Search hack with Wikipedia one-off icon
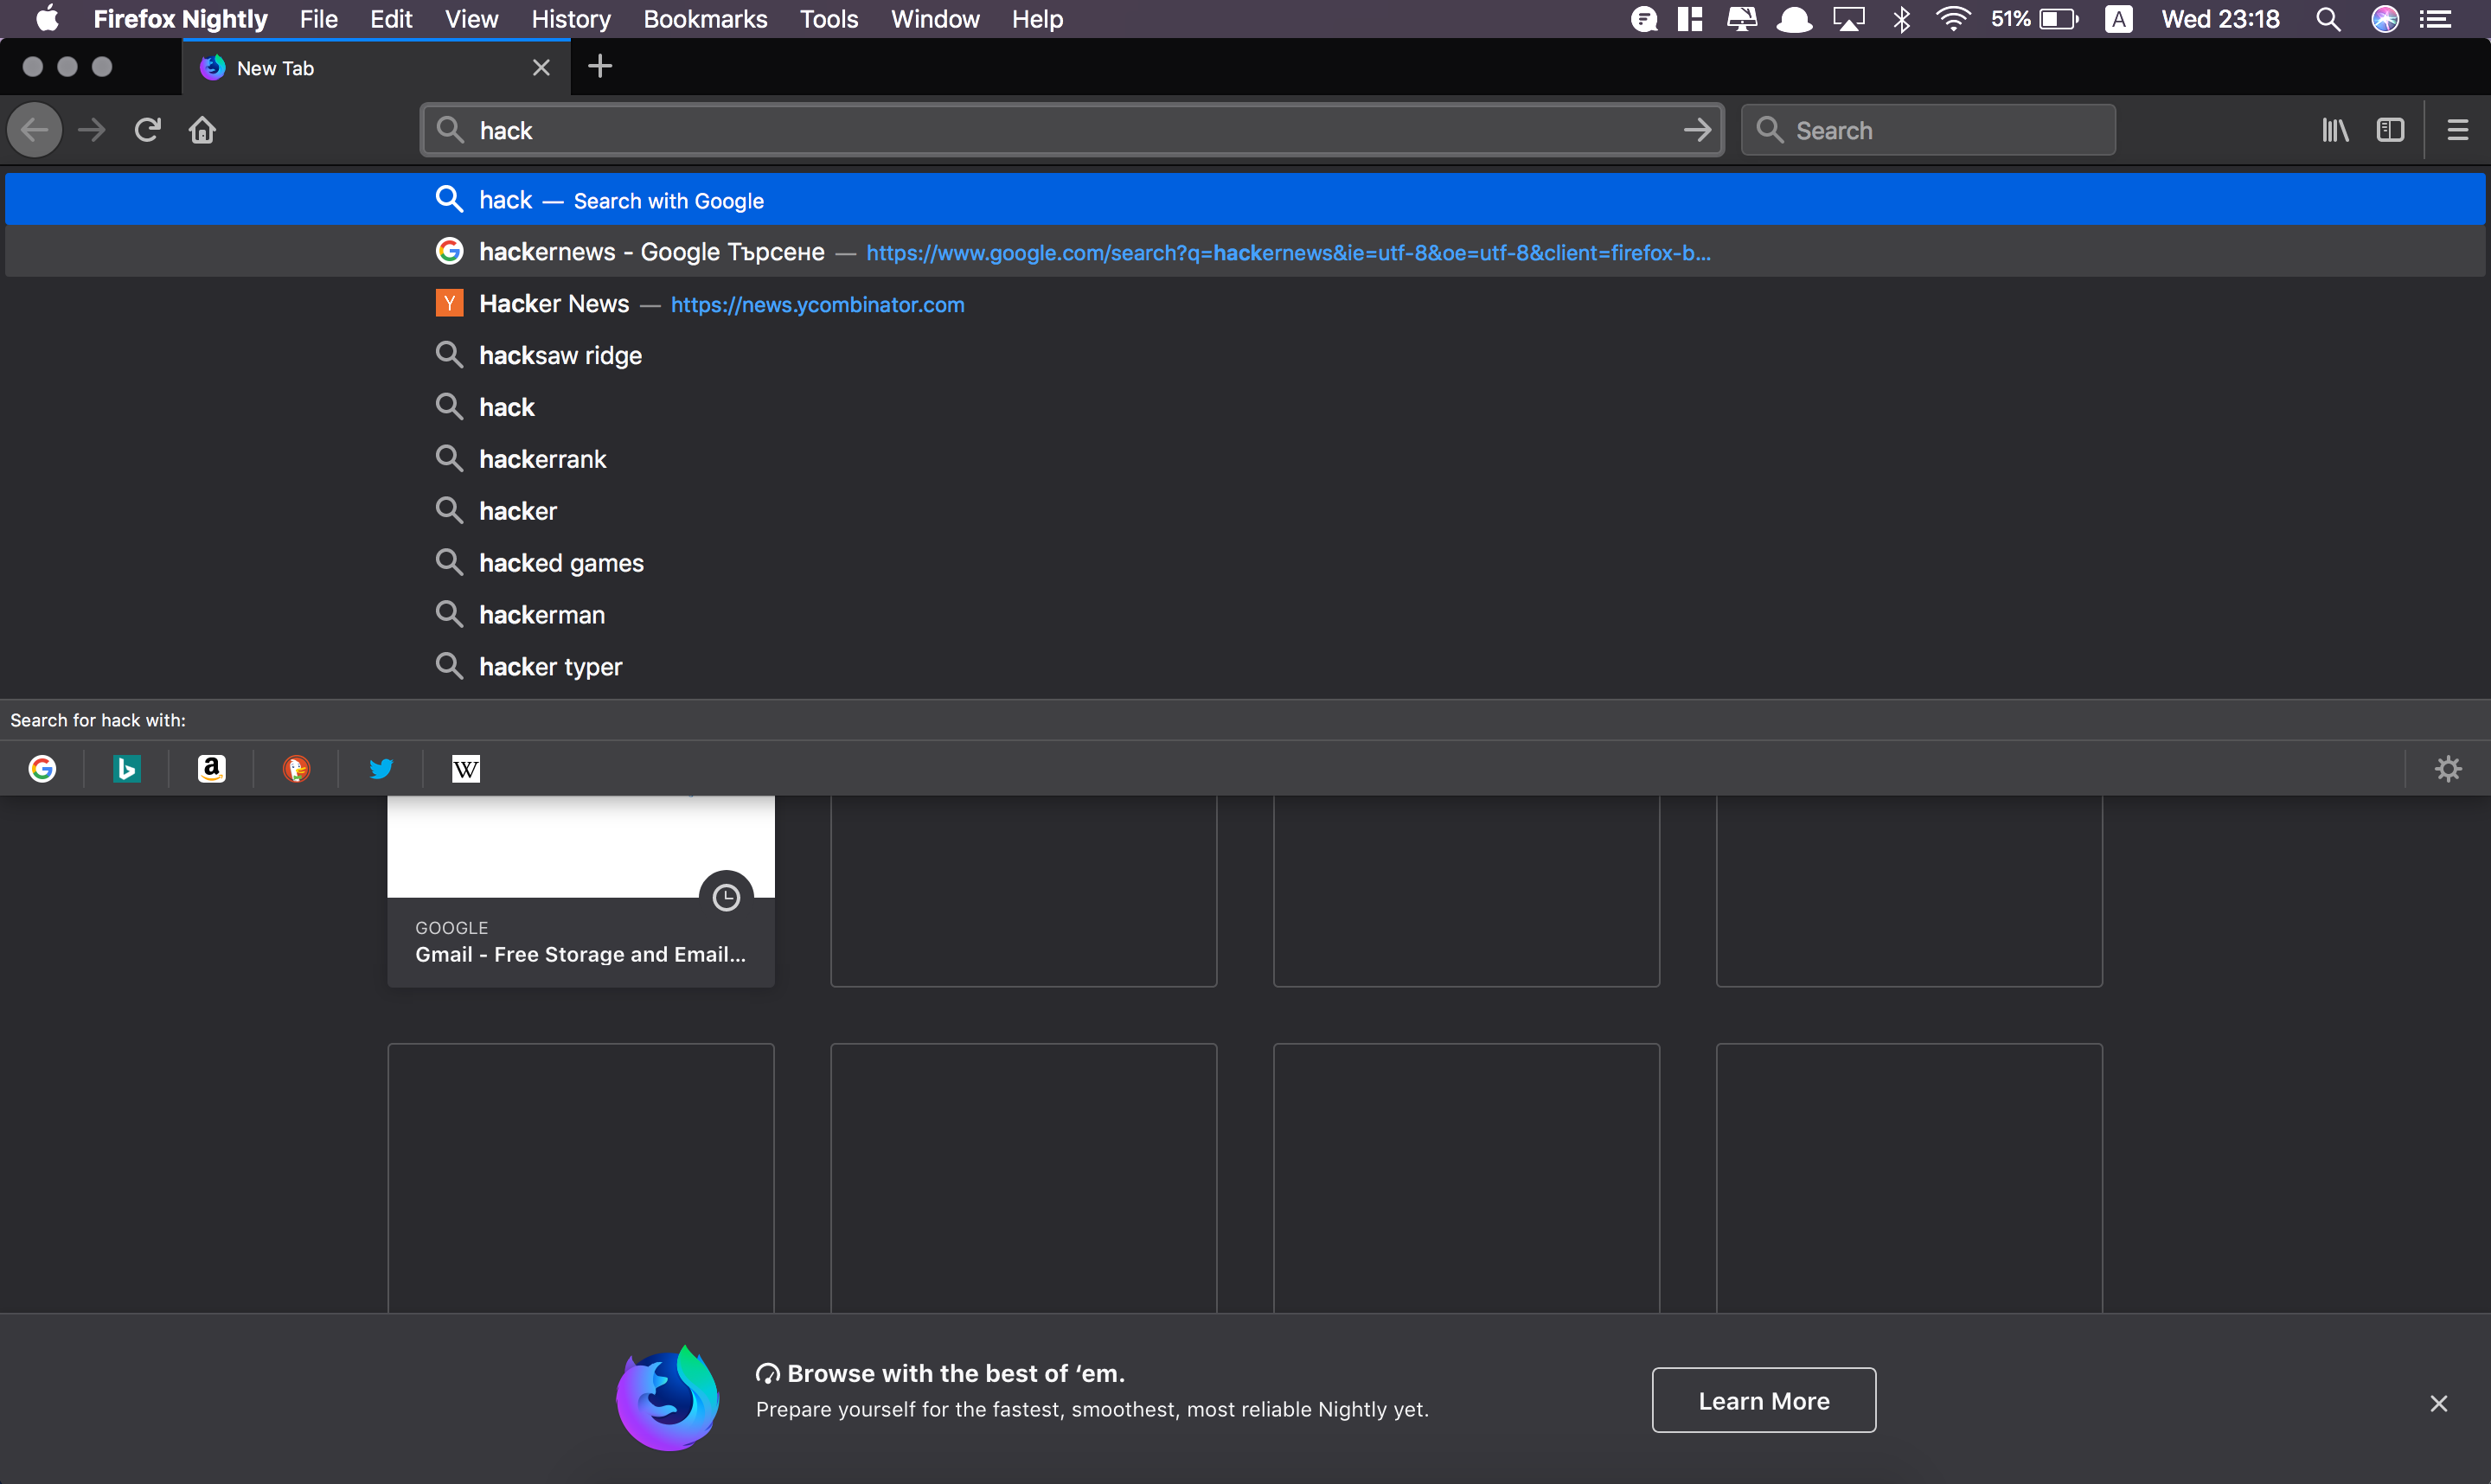 pyautogui.click(x=466, y=769)
